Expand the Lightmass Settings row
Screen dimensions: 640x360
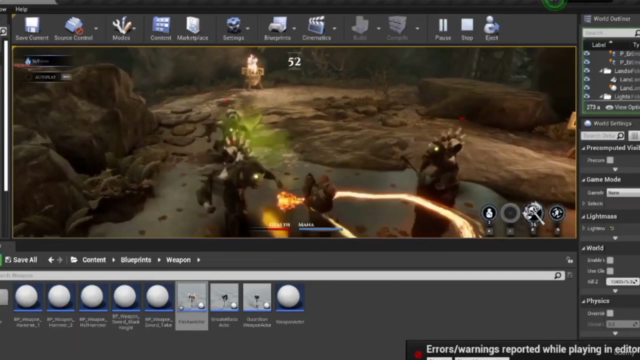[x=584, y=228]
